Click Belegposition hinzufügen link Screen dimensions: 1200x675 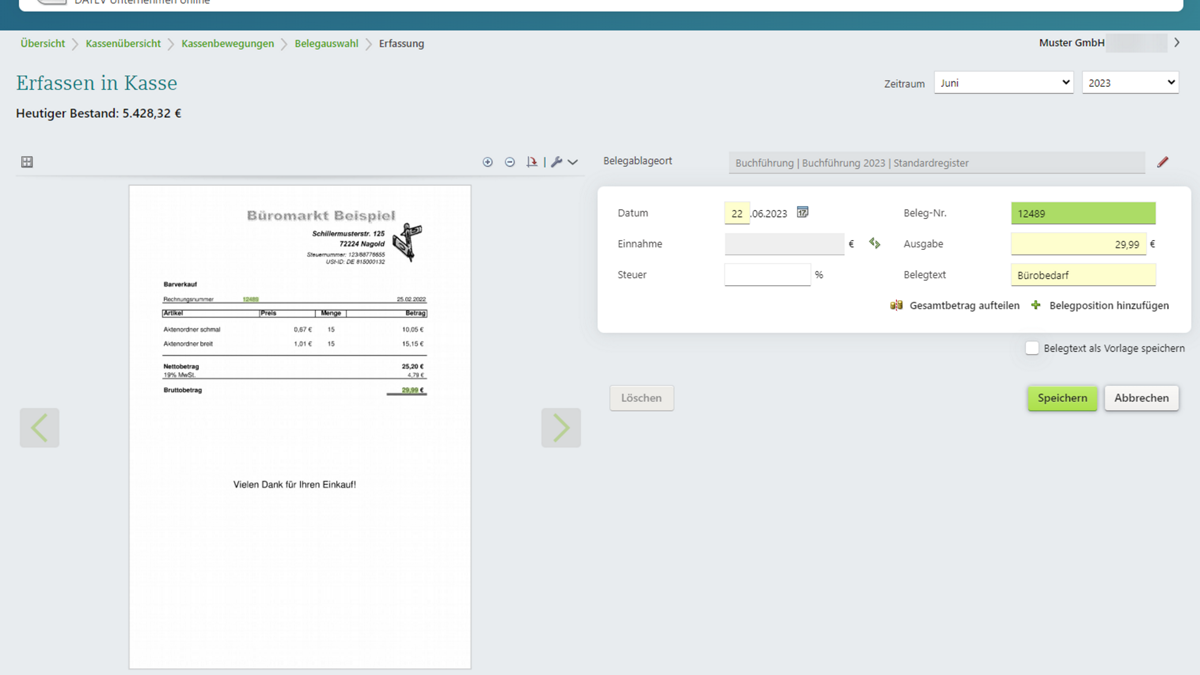tap(1109, 305)
